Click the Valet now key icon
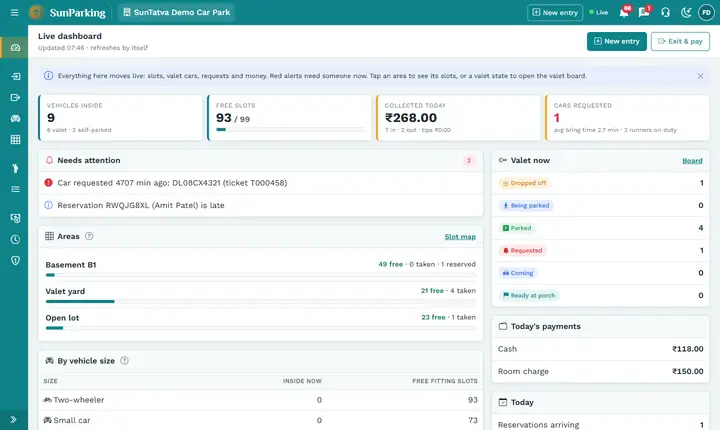Viewport: 720px width, 430px height. (x=503, y=160)
